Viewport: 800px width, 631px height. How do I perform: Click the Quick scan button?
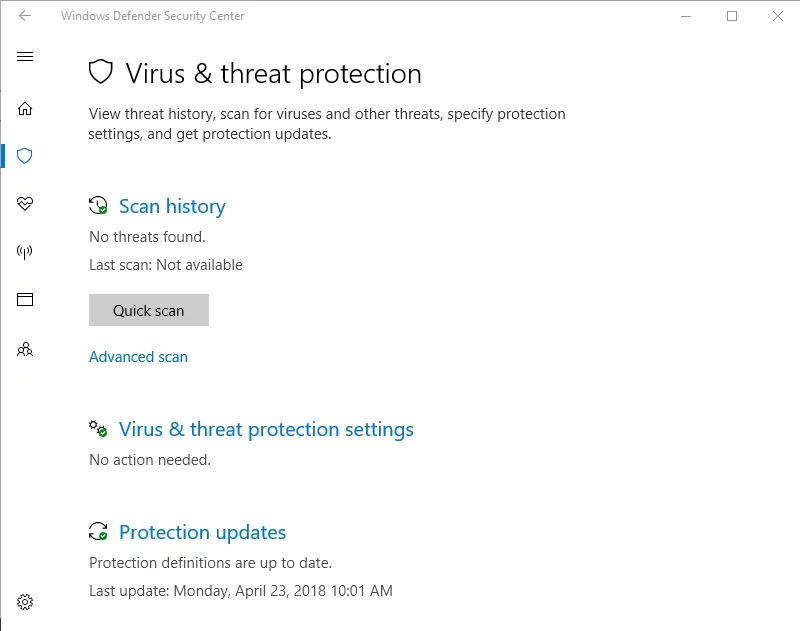148,310
